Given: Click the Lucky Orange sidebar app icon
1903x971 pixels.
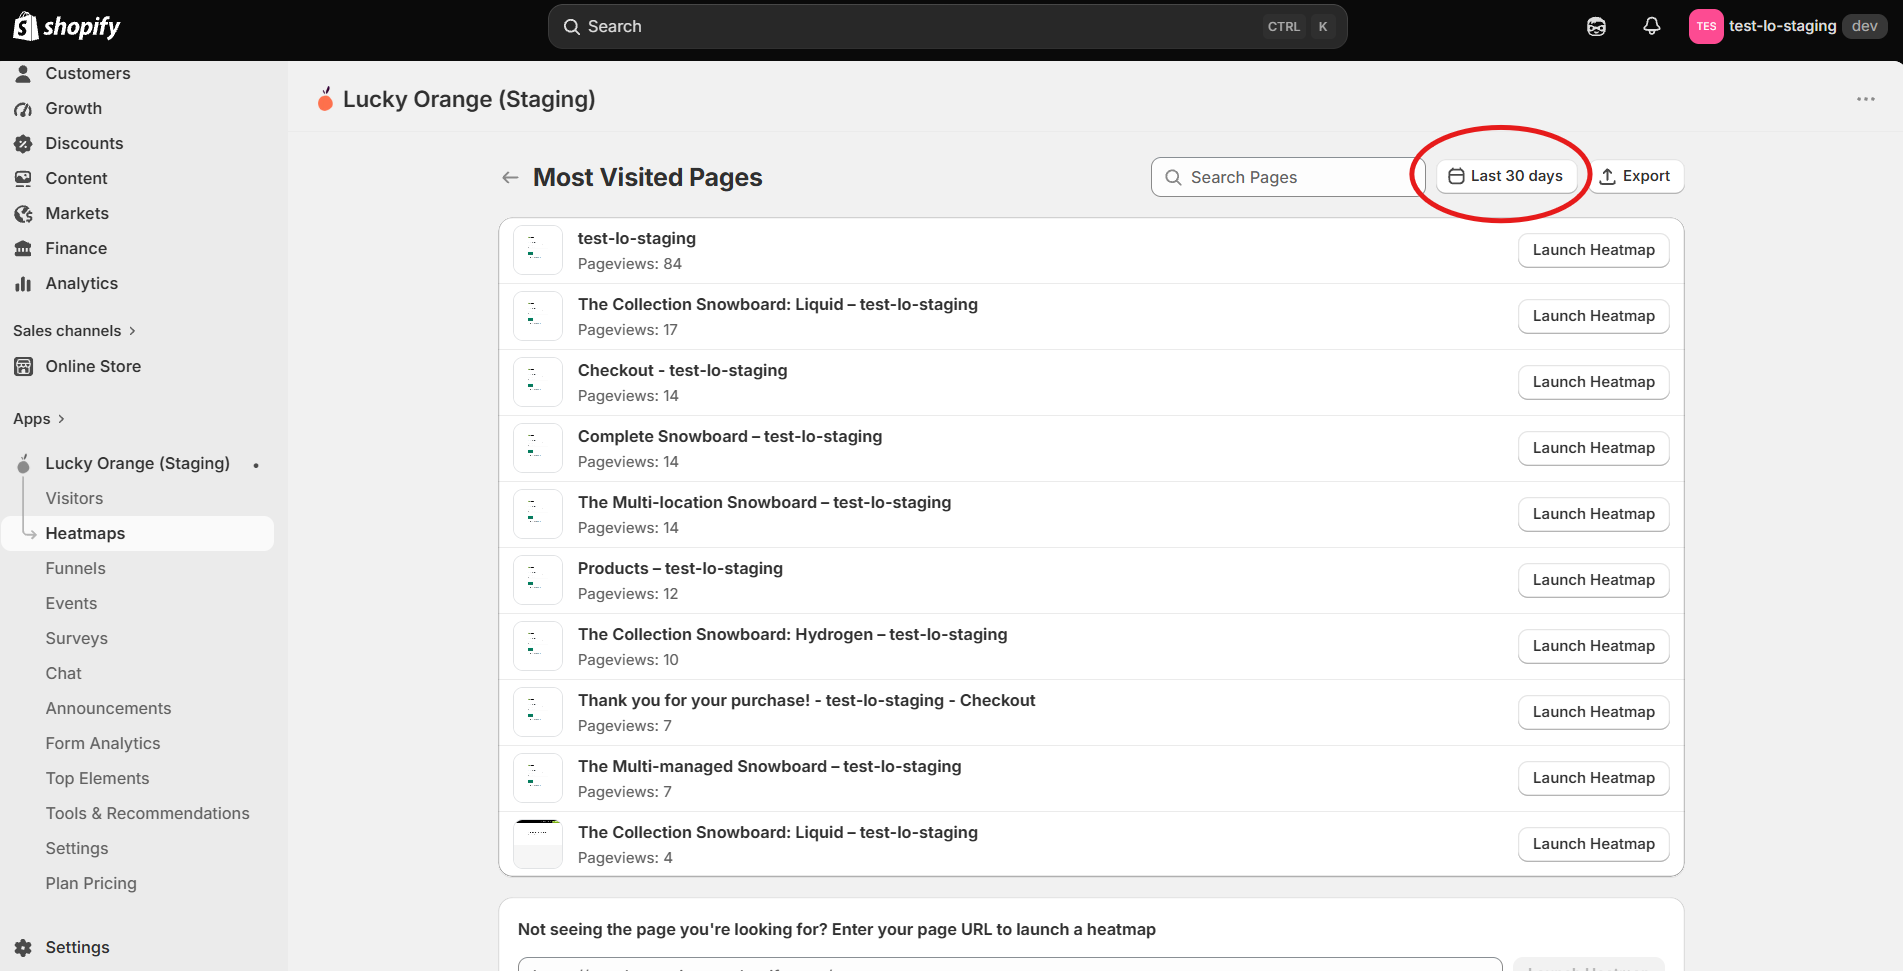Looking at the screenshot, I should [x=23, y=463].
